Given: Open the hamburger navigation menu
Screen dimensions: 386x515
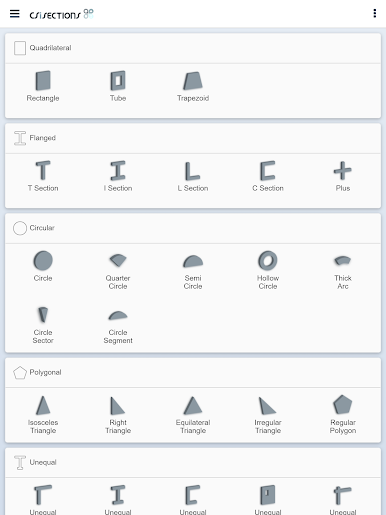Looking at the screenshot, I should (x=15, y=14).
